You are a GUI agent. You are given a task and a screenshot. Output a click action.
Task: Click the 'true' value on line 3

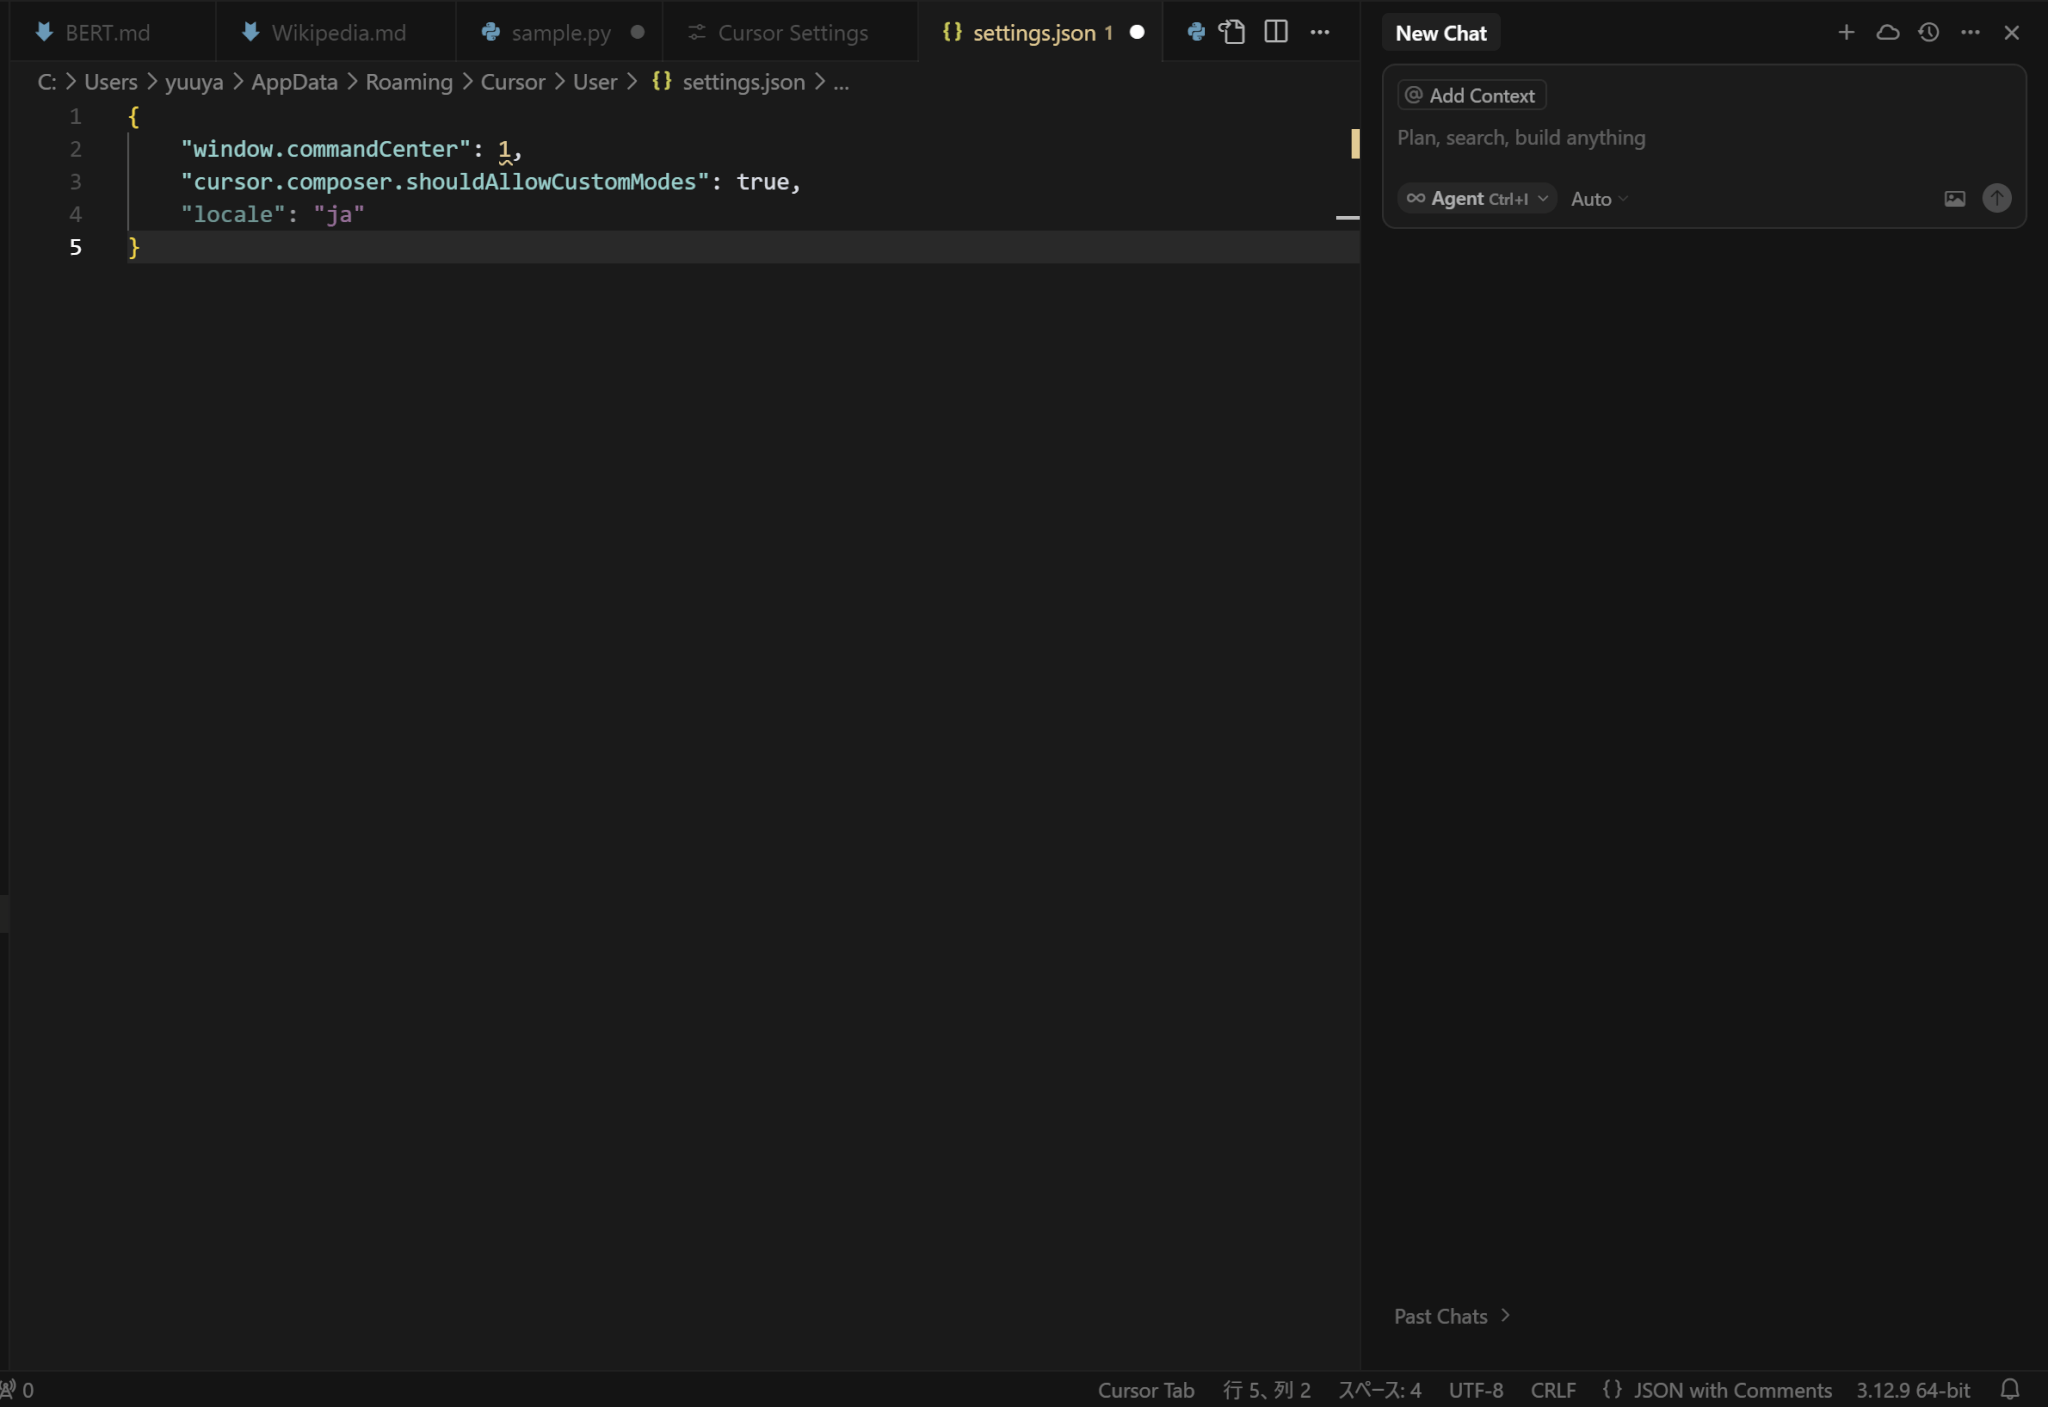pyautogui.click(x=762, y=181)
